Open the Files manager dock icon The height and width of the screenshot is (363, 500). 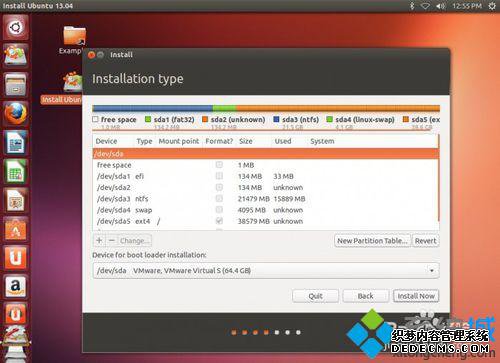[x=16, y=84]
